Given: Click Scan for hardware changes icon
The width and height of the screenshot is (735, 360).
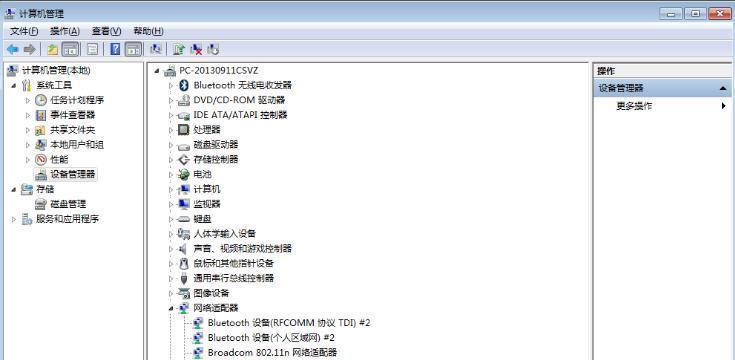Looking at the screenshot, I should click(156, 49).
